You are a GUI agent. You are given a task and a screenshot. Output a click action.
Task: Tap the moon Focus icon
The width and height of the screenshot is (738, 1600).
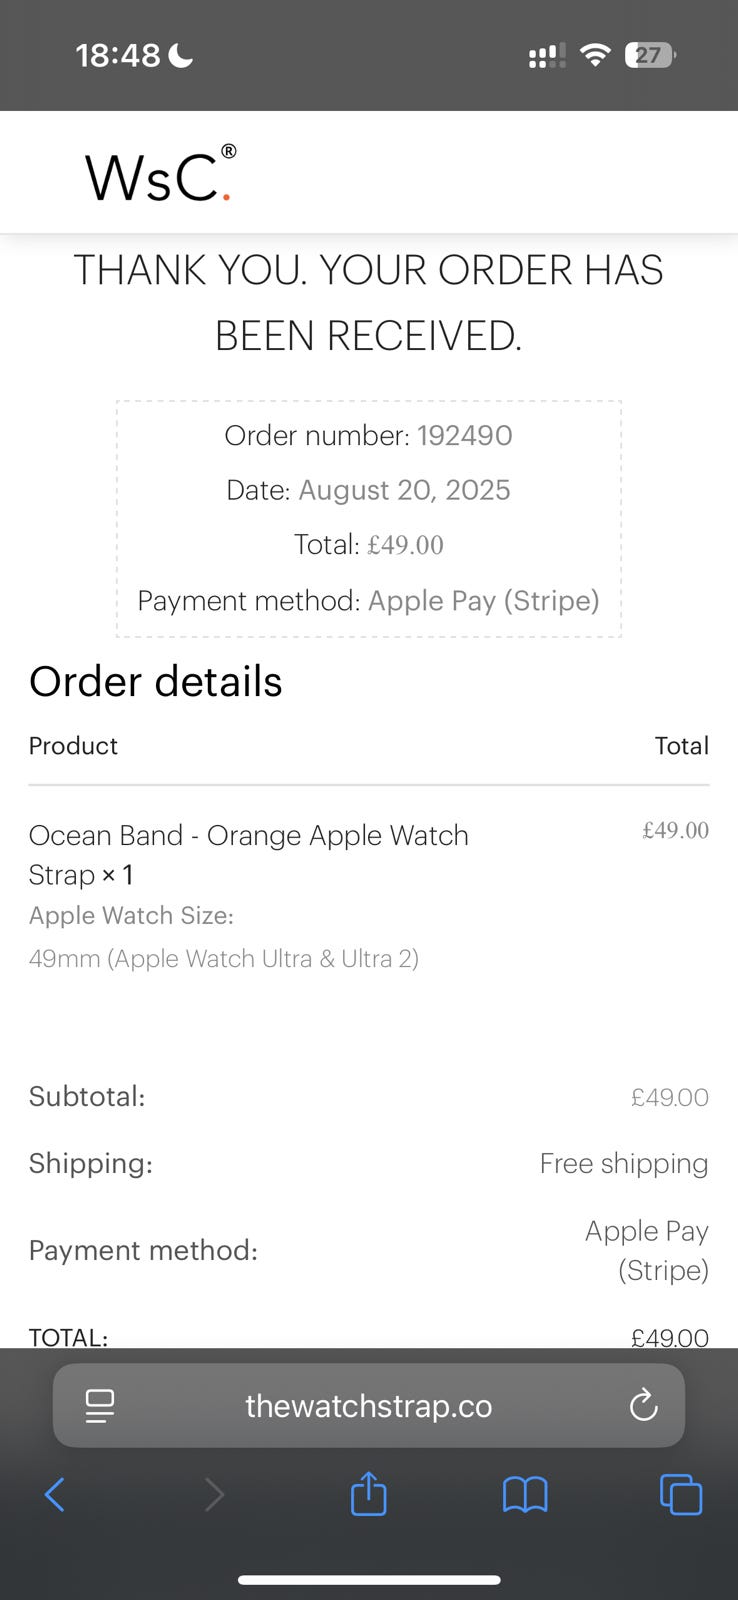click(181, 55)
